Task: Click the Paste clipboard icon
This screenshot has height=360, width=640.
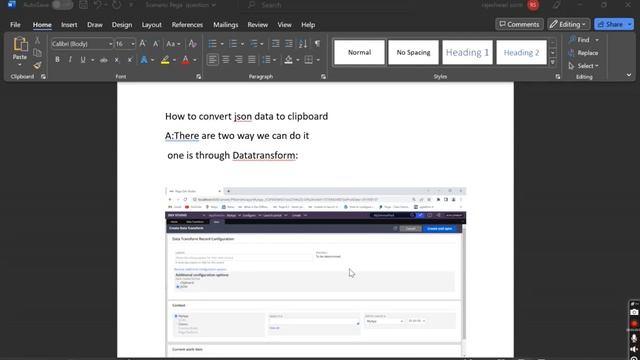Action: click(x=20, y=44)
